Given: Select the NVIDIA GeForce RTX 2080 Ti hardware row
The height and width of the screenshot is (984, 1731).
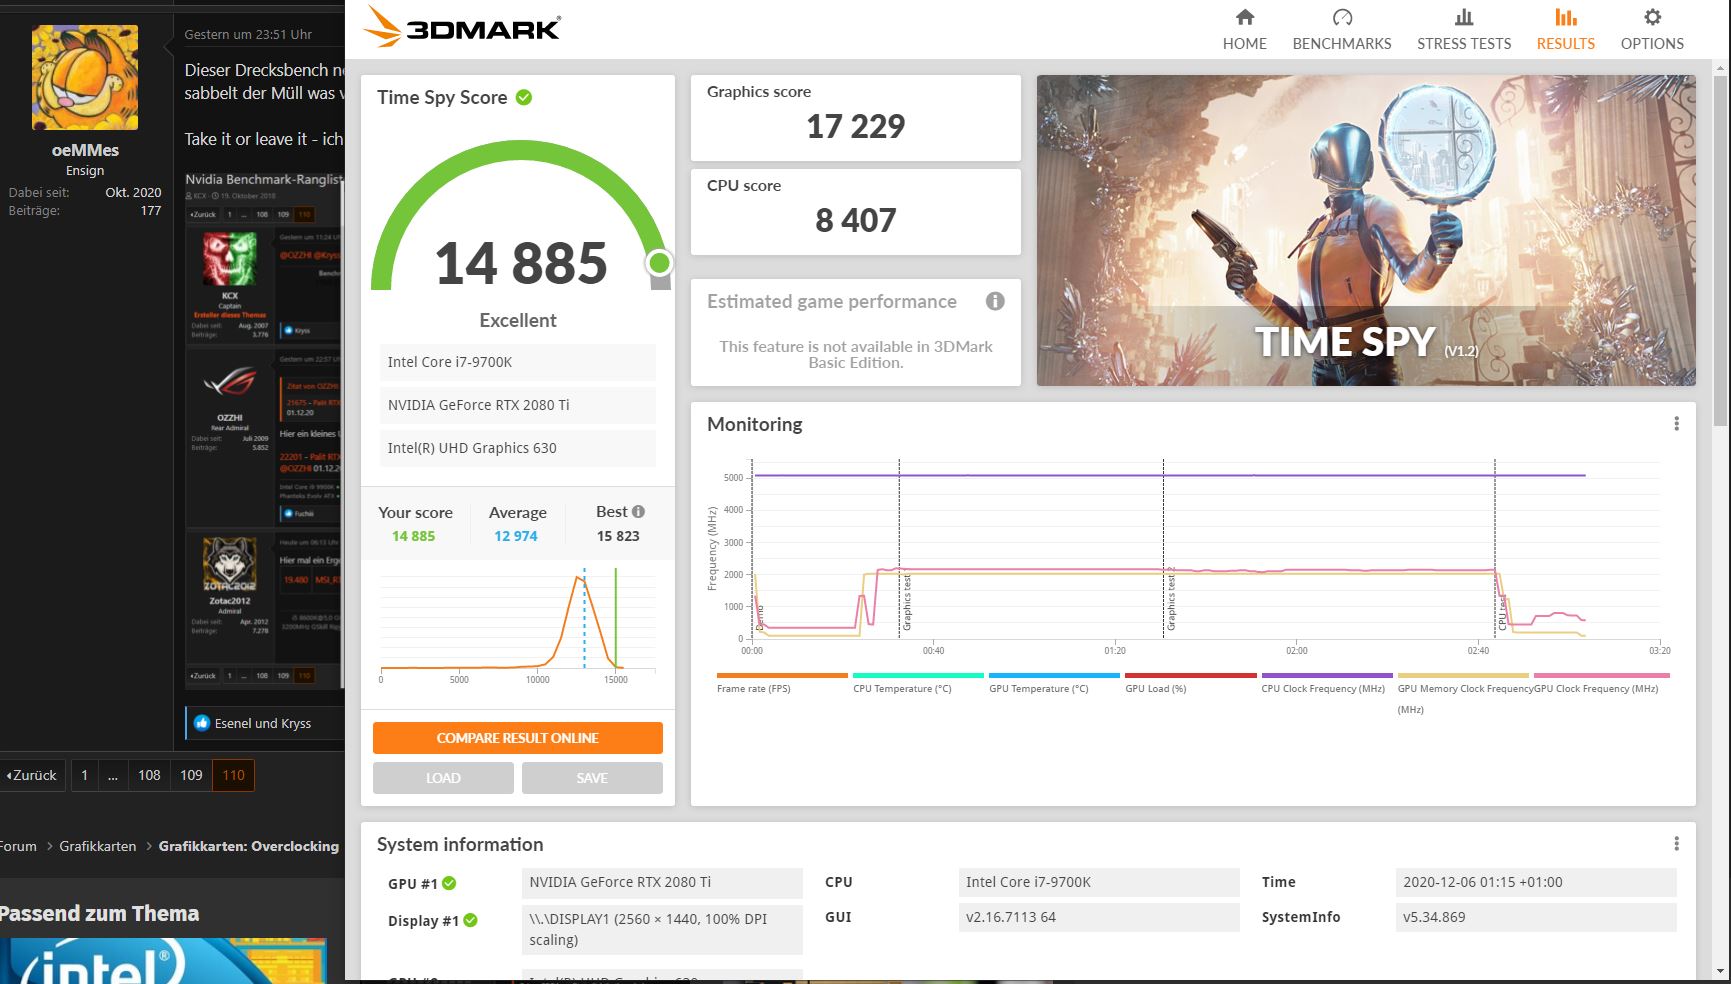Looking at the screenshot, I should pos(517,405).
